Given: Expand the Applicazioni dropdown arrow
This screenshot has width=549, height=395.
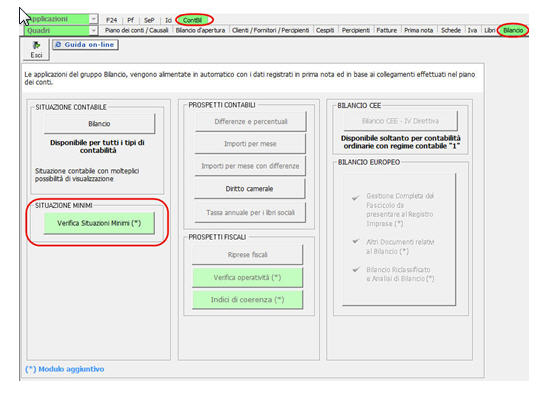Looking at the screenshot, I should (x=93, y=19).
